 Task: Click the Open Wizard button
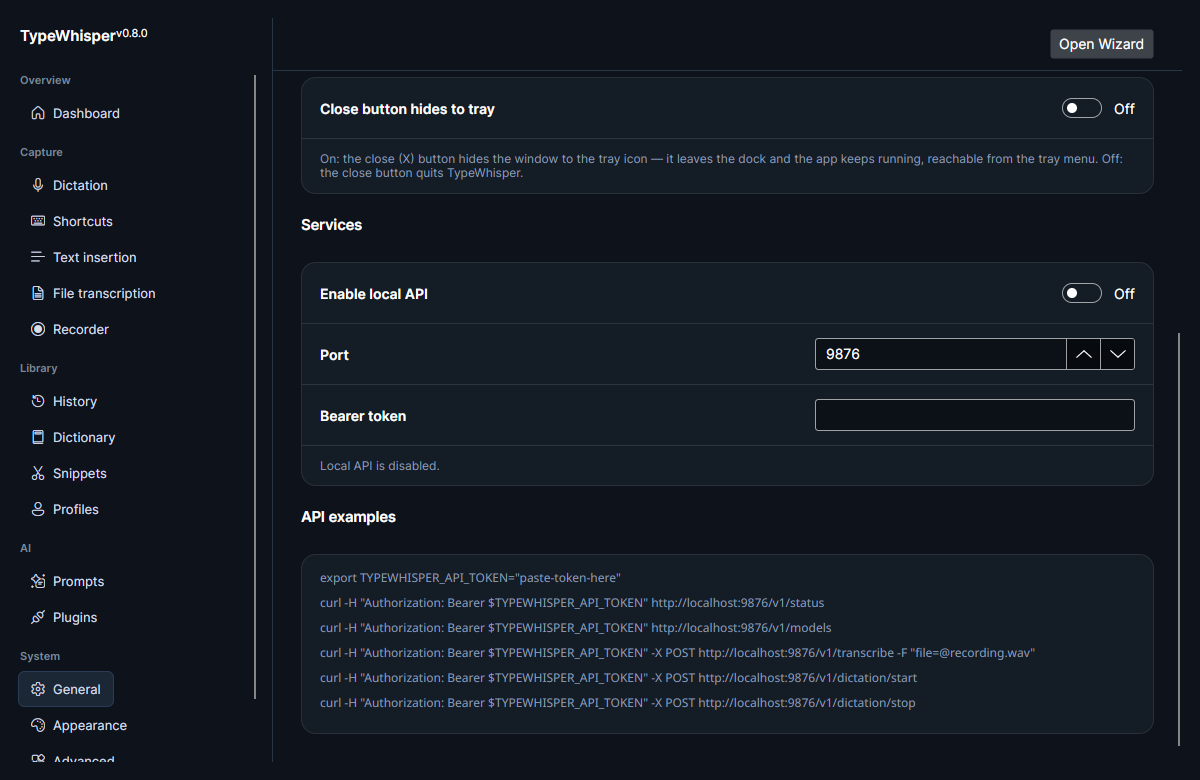tap(1101, 44)
